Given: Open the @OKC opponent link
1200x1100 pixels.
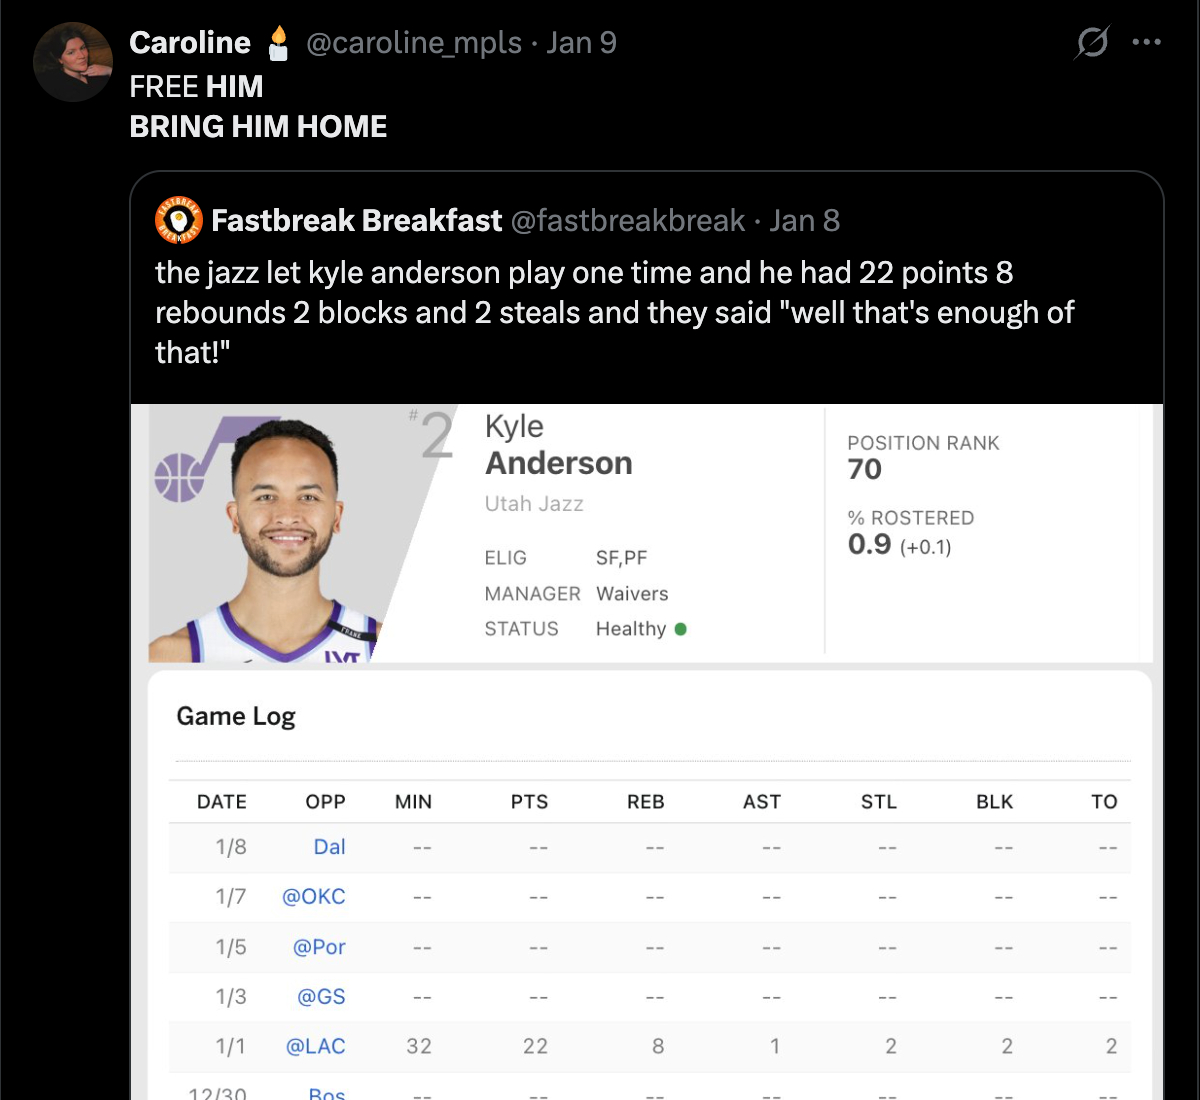Looking at the screenshot, I should tap(314, 896).
